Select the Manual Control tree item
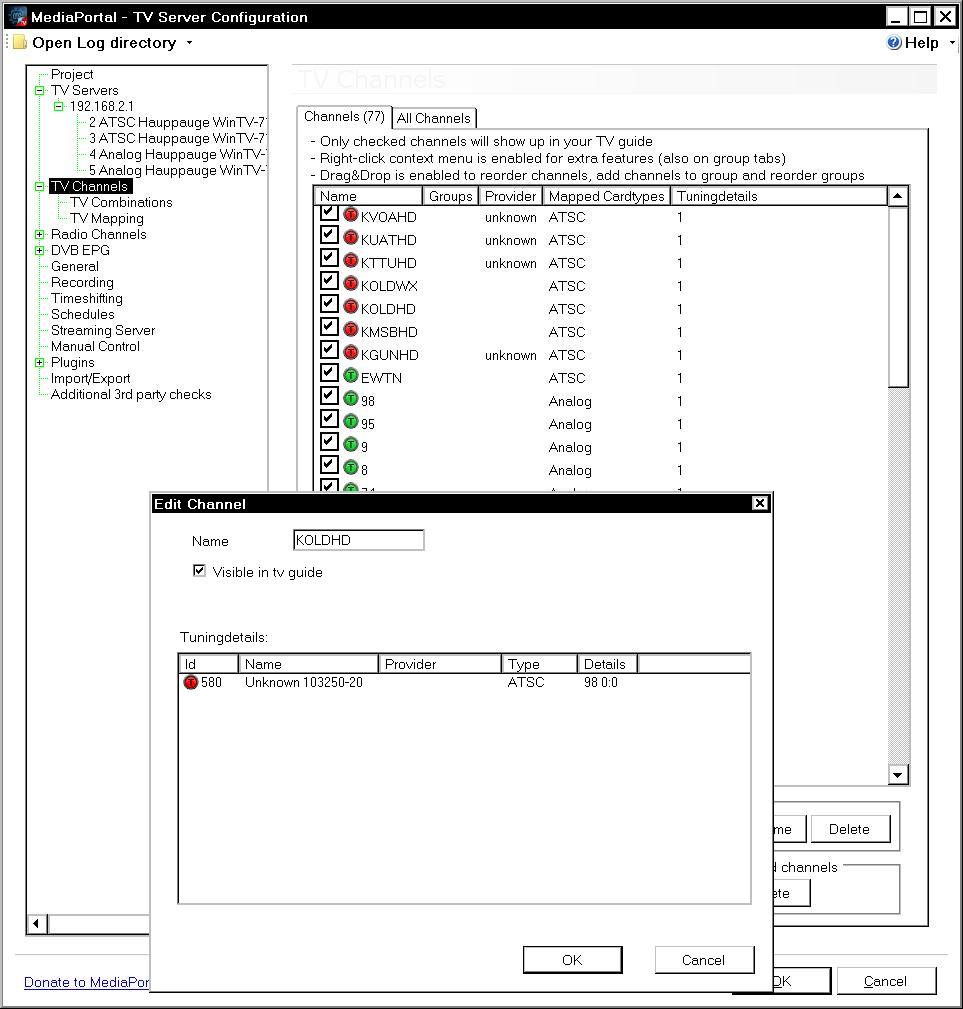This screenshot has height=1009, width=963. [95, 347]
